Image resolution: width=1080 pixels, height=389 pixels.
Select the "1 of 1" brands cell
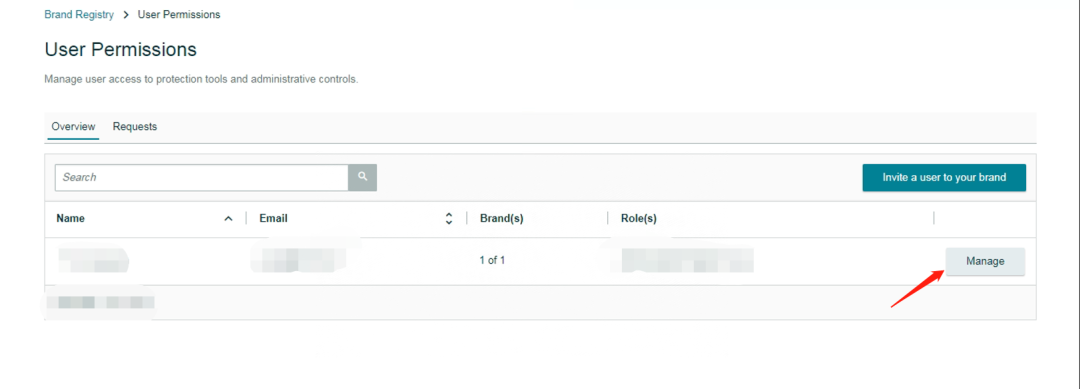tap(492, 261)
